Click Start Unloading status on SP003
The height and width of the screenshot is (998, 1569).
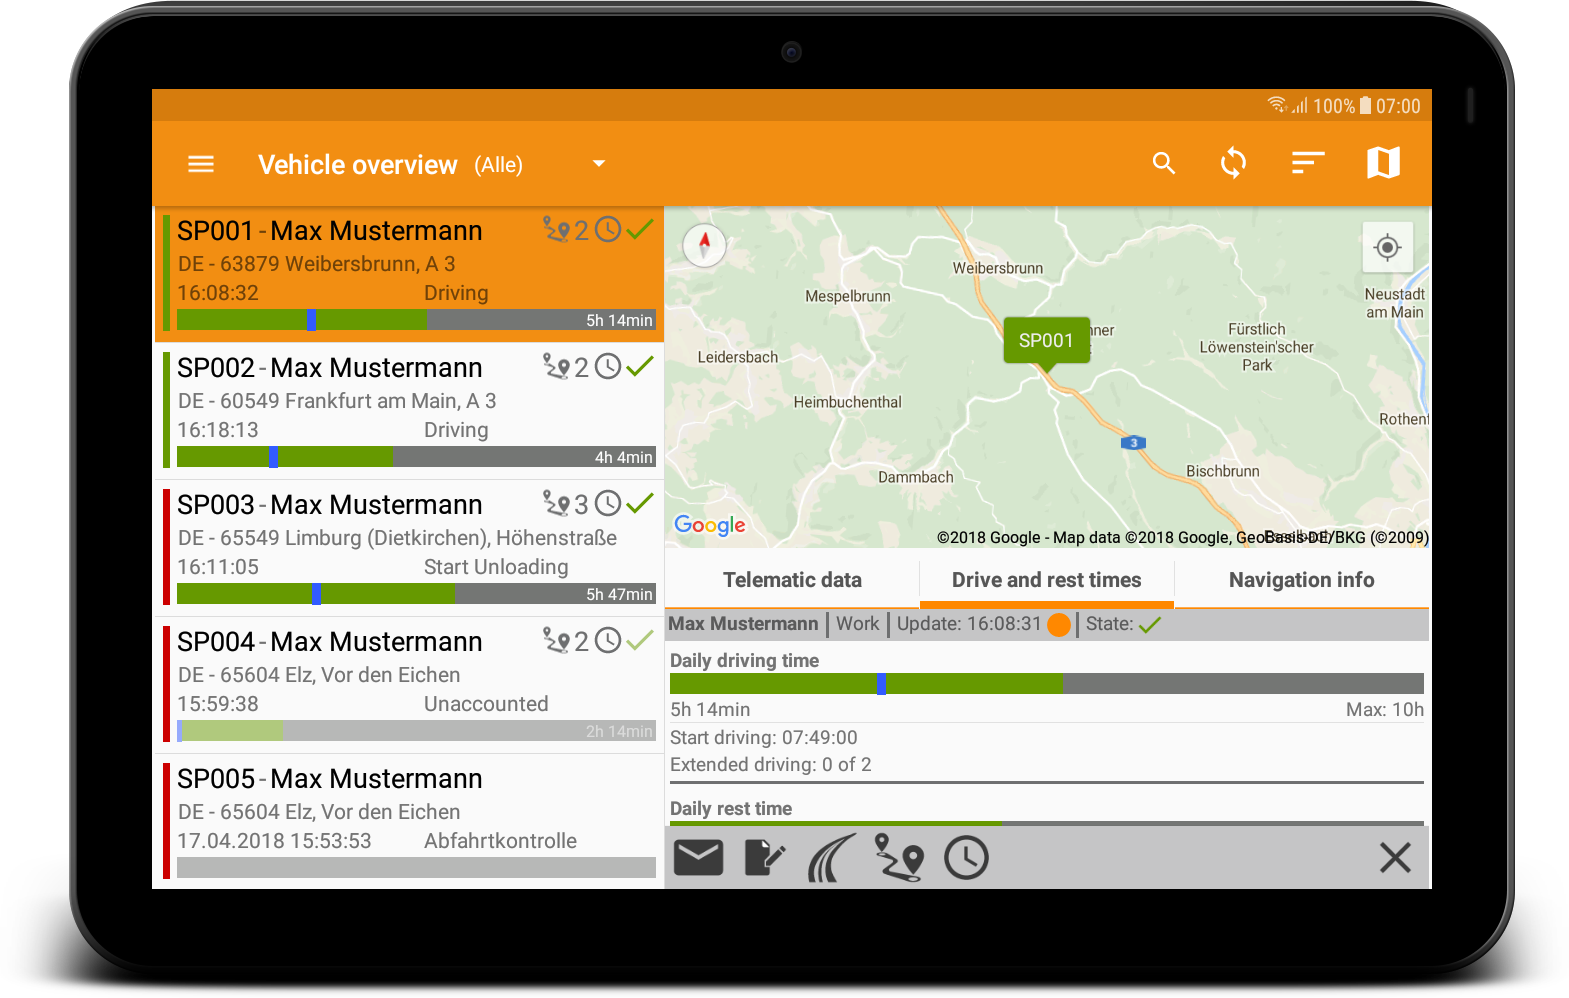point(496,567)
